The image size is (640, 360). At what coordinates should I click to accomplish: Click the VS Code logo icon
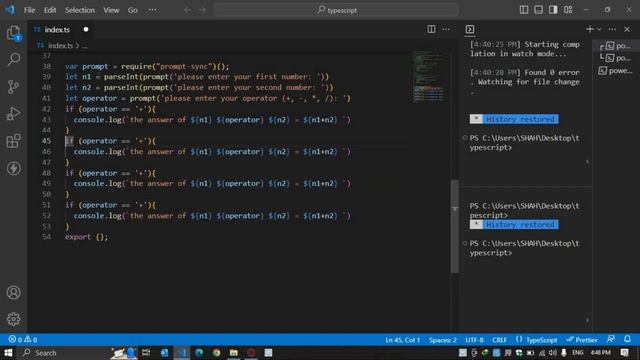point(10,10)
